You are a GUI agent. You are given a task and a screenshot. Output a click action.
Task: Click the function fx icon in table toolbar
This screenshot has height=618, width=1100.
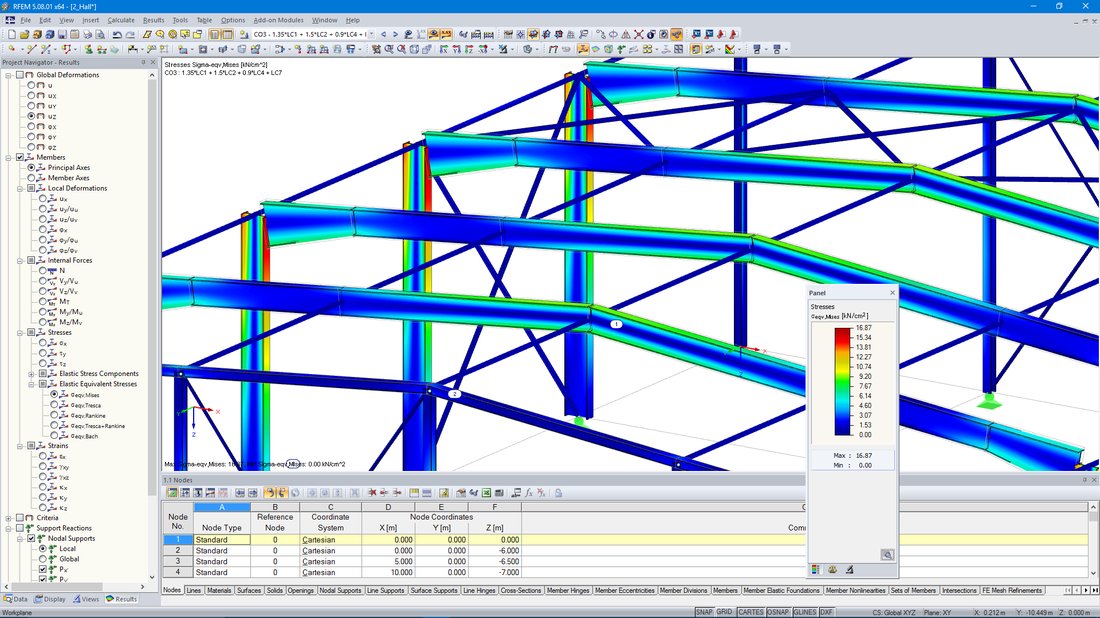(529, 493)
